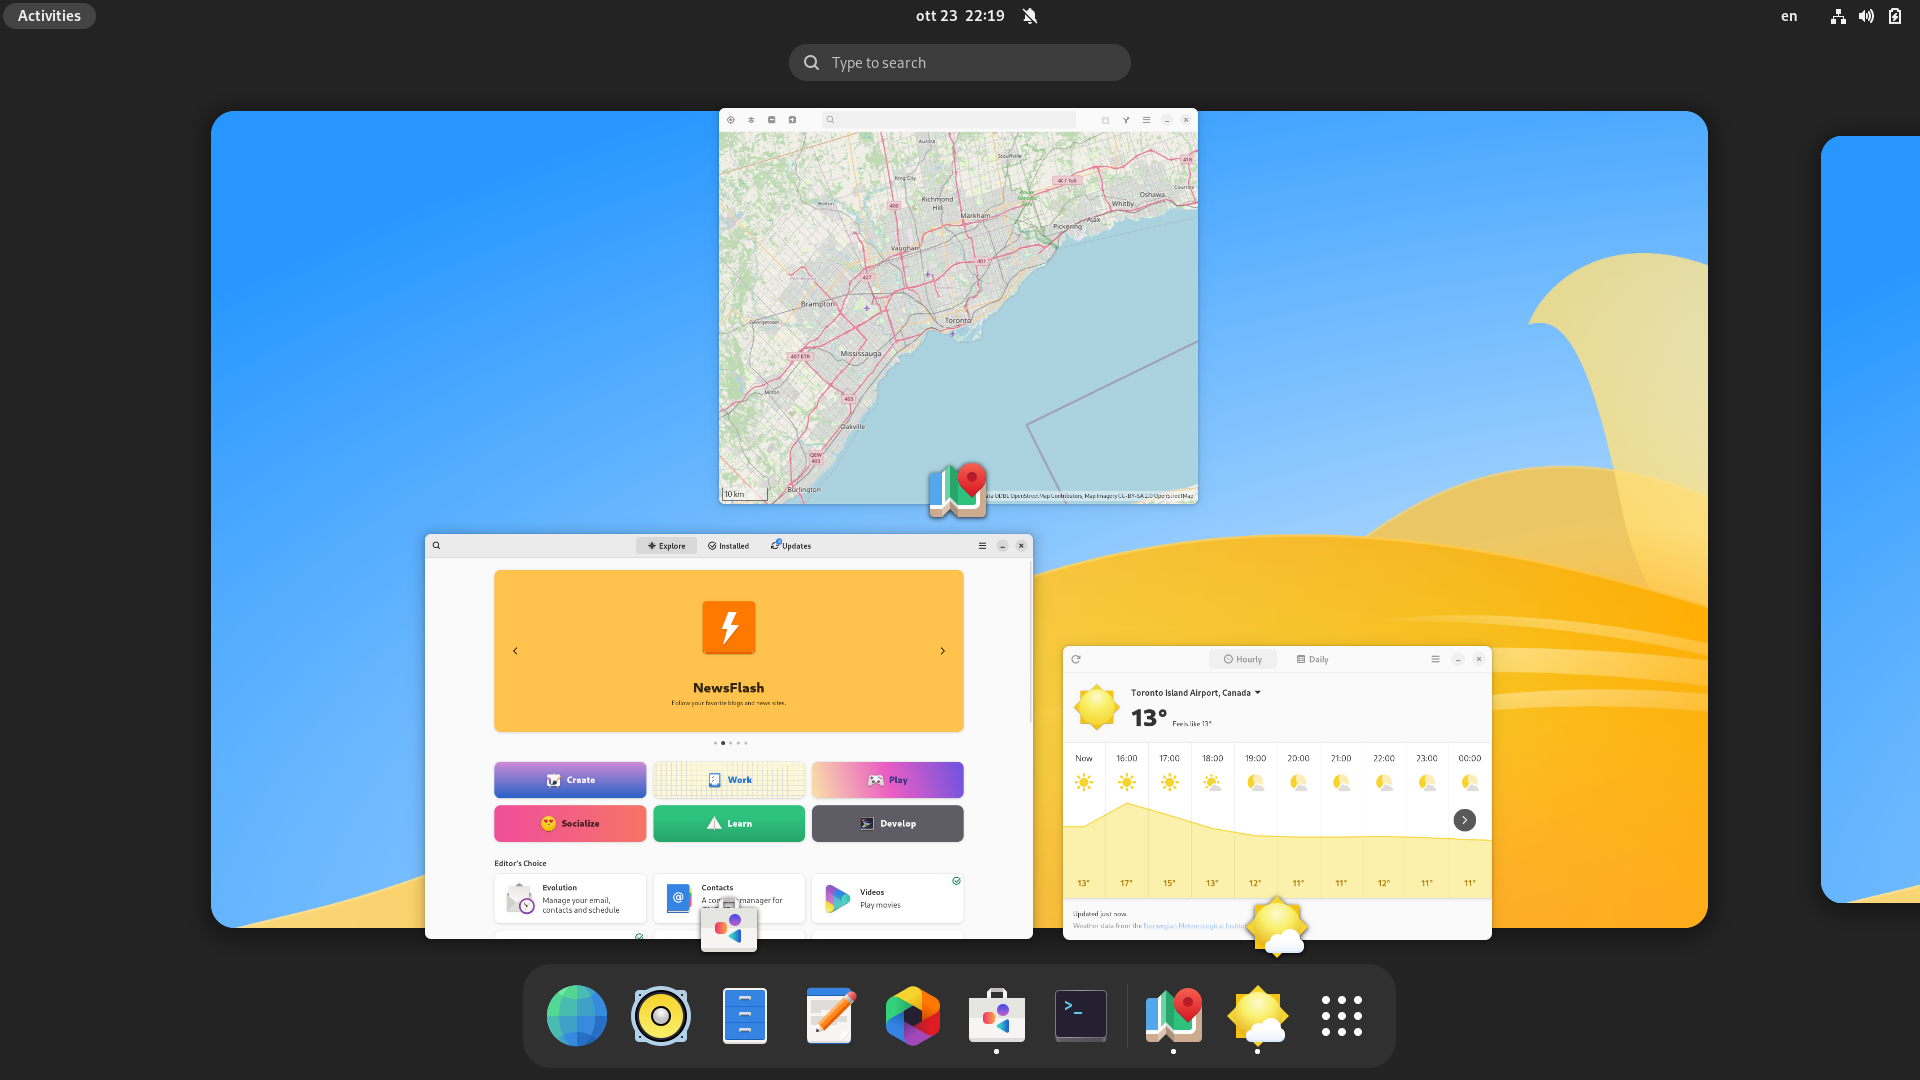This screenshot has width=1920, height=1080.
Task: Click the Type to search field
Action: pyautogui.click(x=960, y=63)
